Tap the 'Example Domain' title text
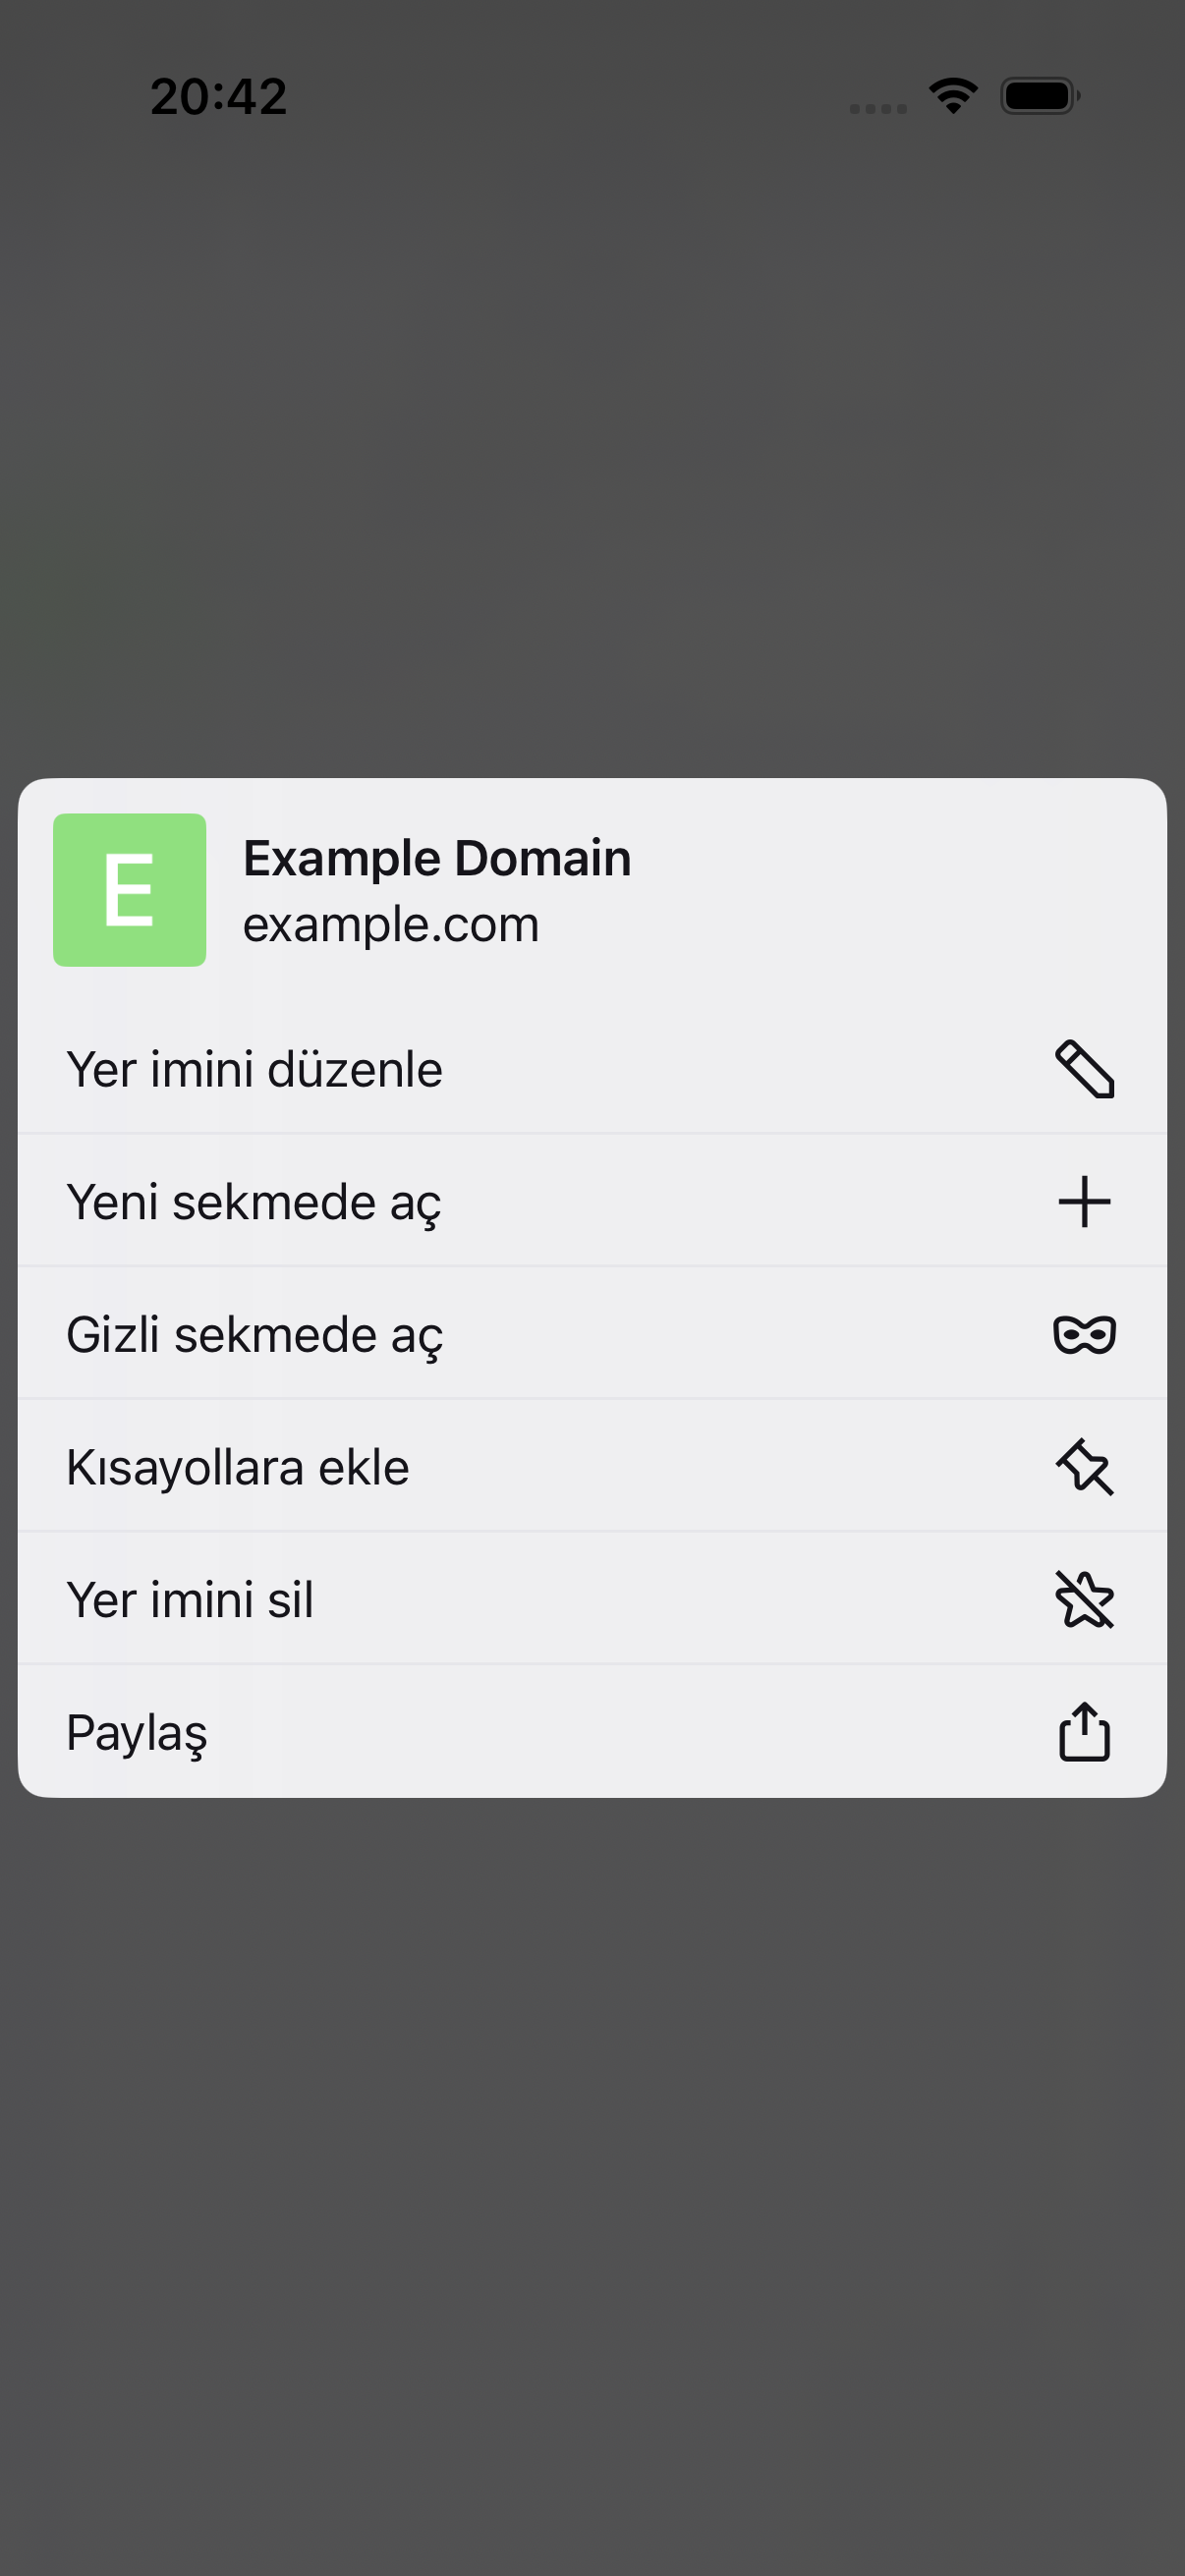The height and width of the screenshot is (2576, 1185). coord(437,858)
